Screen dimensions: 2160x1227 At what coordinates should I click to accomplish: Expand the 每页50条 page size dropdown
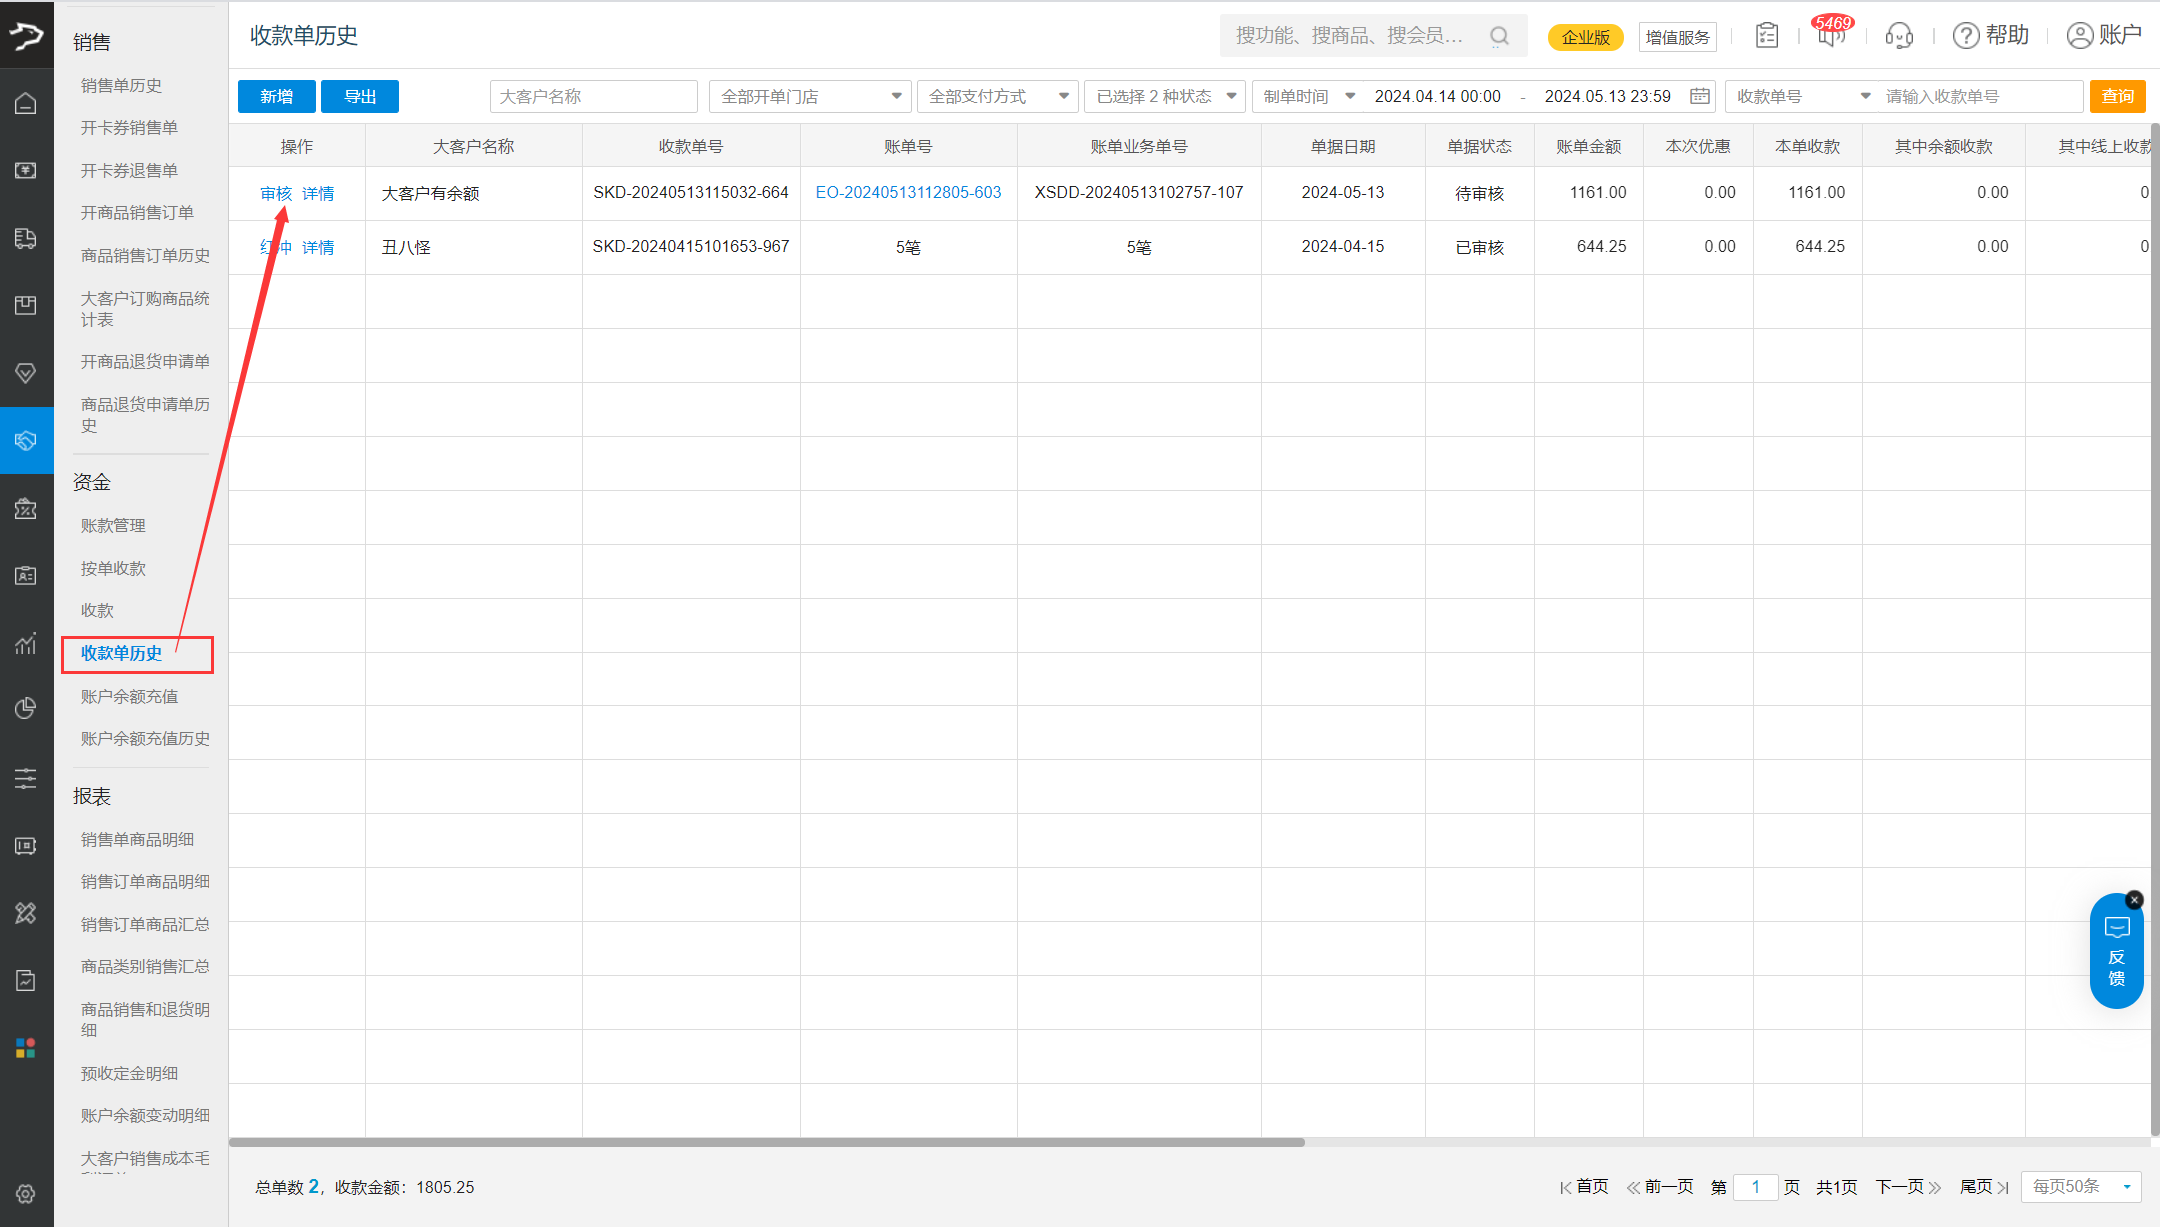2080,1187
